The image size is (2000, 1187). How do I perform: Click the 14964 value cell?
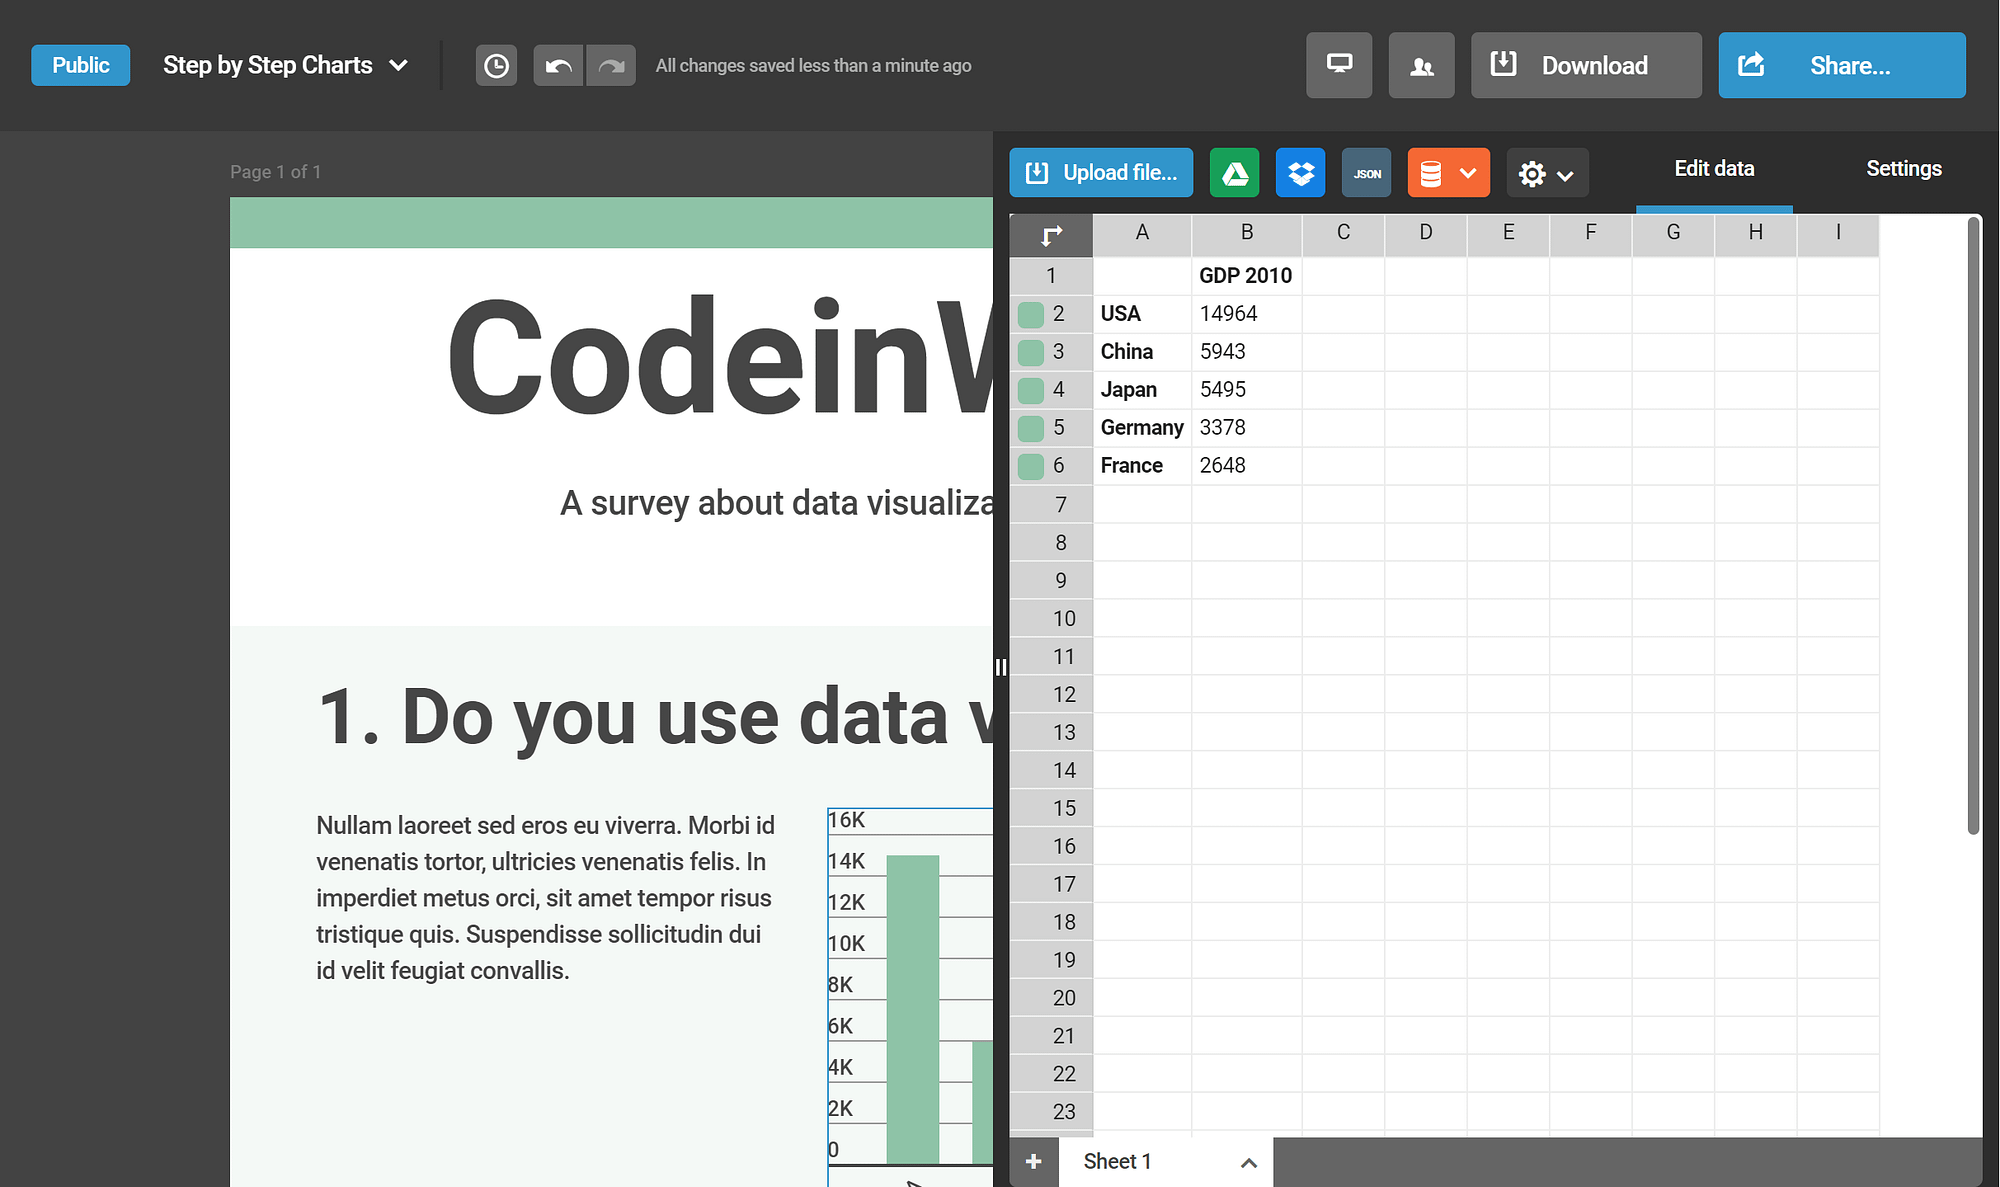1247,314
